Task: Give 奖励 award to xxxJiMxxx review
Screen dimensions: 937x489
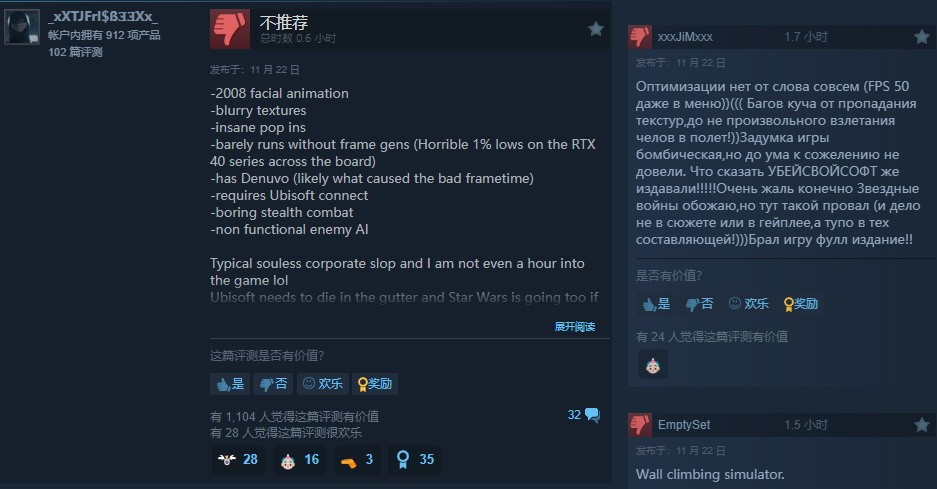Action: coord(801,304)
